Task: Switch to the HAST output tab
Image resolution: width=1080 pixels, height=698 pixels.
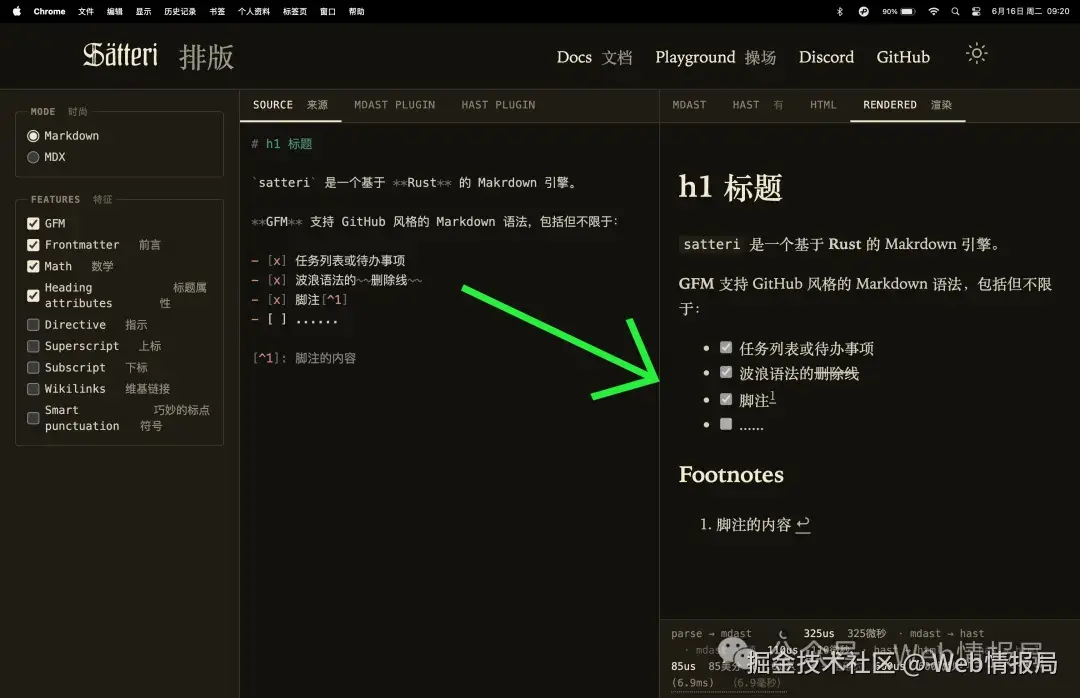Action: pyautogui.click(x=758, y=105)
